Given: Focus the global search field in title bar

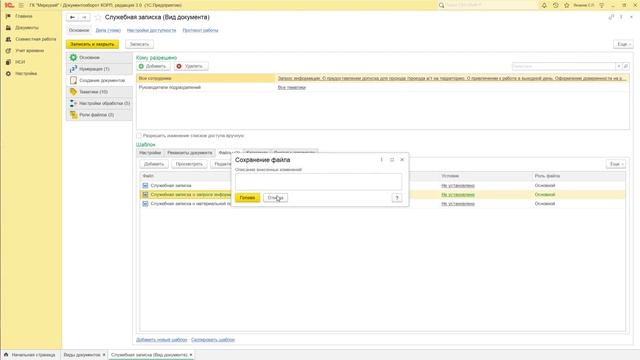Looking at the screenshot, I should tap(489, 5).
